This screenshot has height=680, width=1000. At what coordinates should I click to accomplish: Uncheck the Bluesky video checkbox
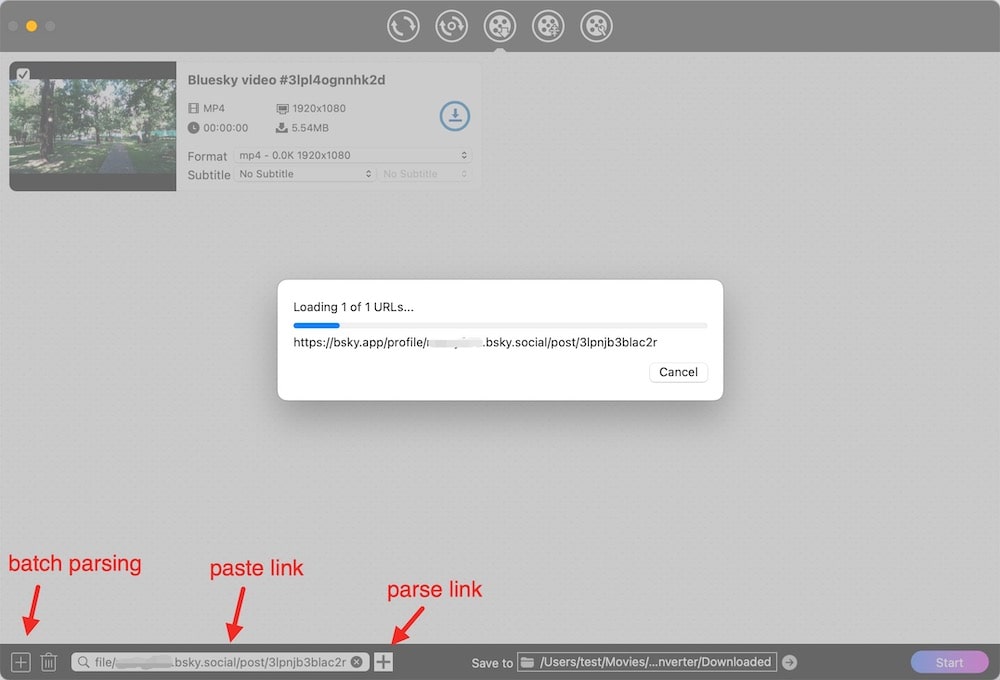tap(23, 74)
